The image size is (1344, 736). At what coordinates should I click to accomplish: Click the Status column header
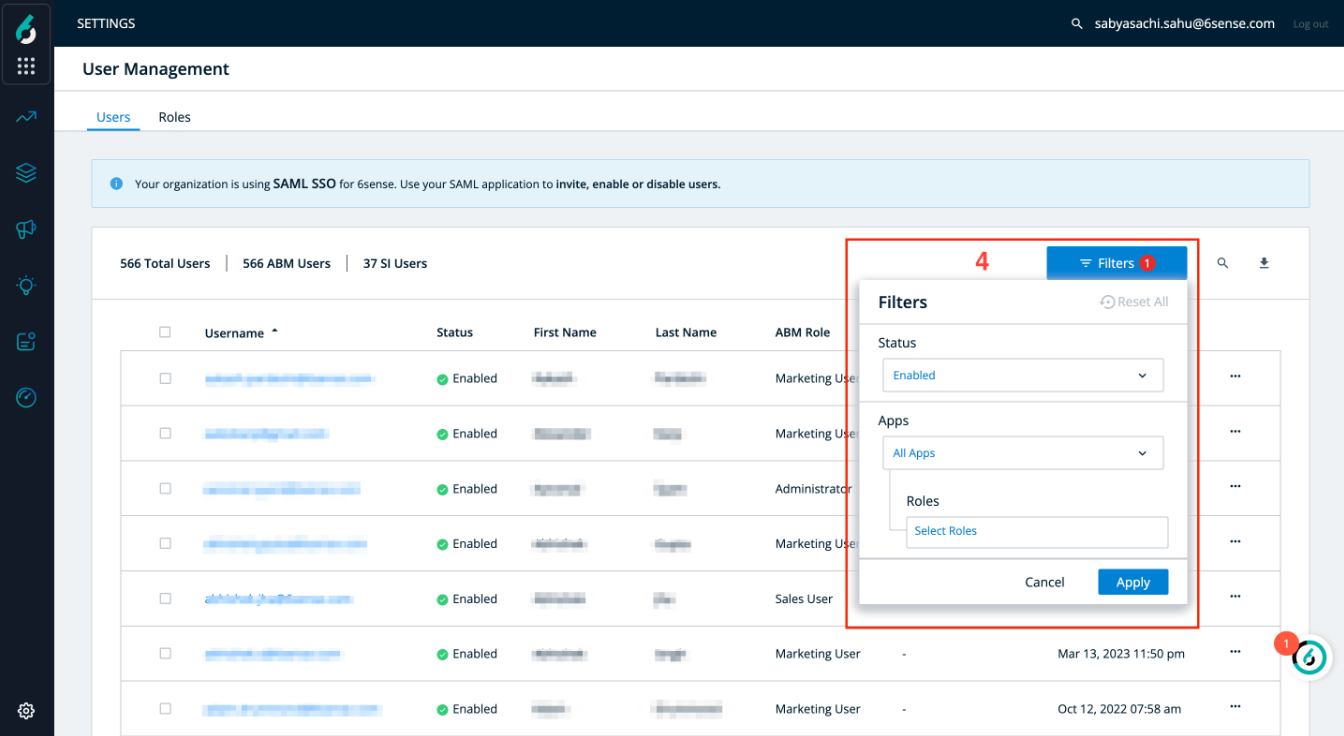pyautogui.click(x=455, y=332)
